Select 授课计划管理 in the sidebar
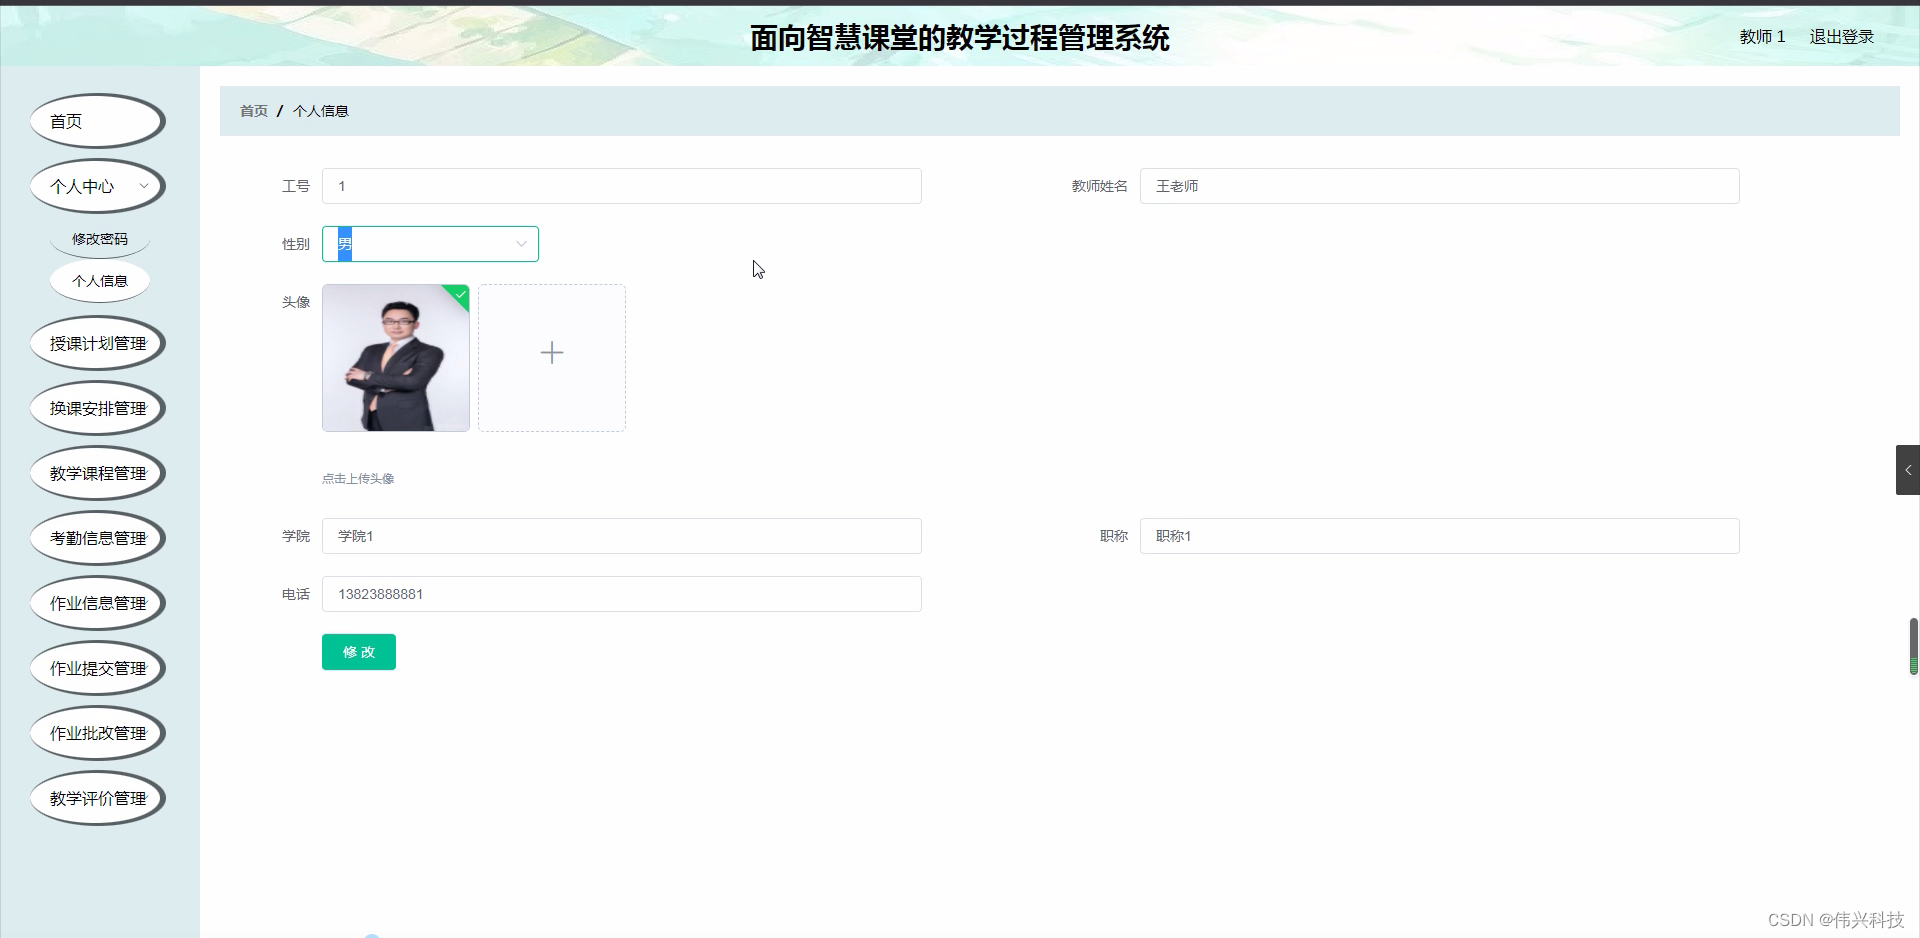The width and height of the screenshot is (1920, 938). tap(97, 342)
